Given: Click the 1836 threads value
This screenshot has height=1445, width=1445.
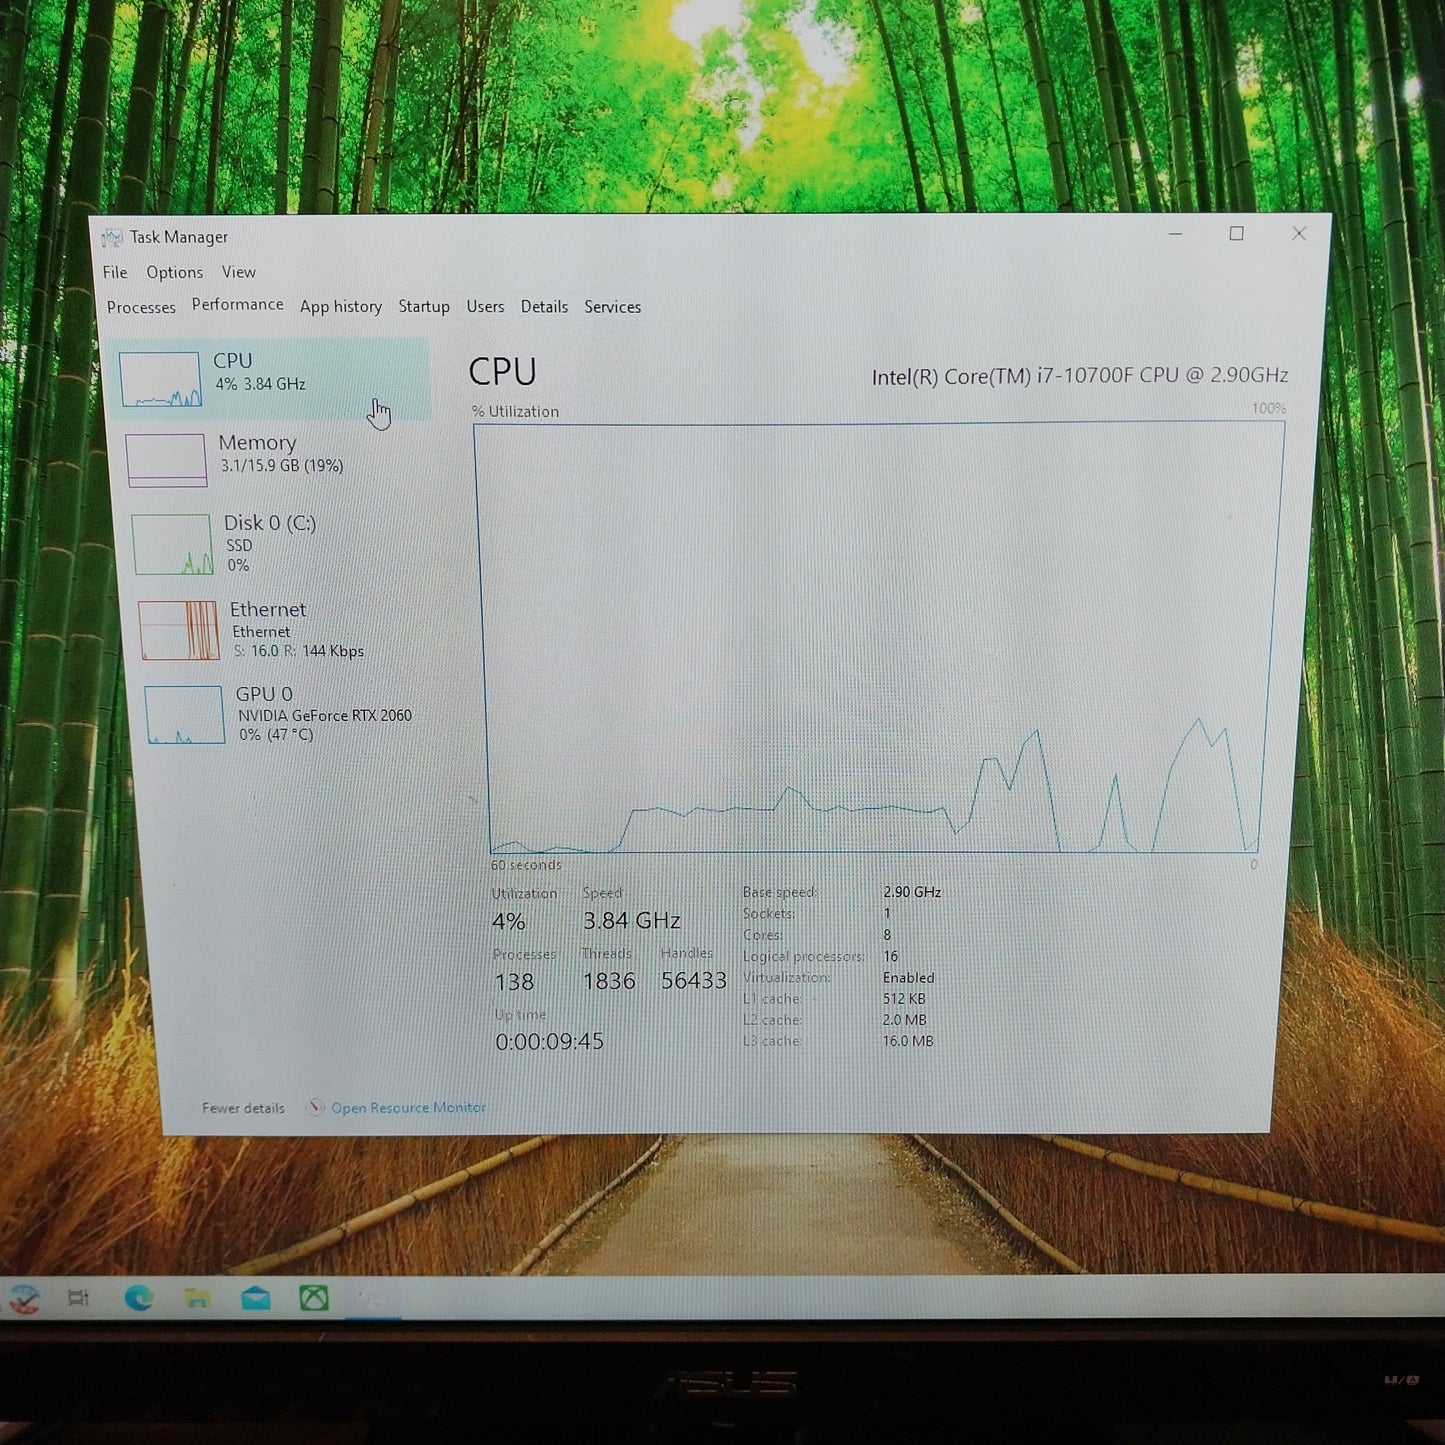Looking at the screenshot, I should [x=609, y=981].
